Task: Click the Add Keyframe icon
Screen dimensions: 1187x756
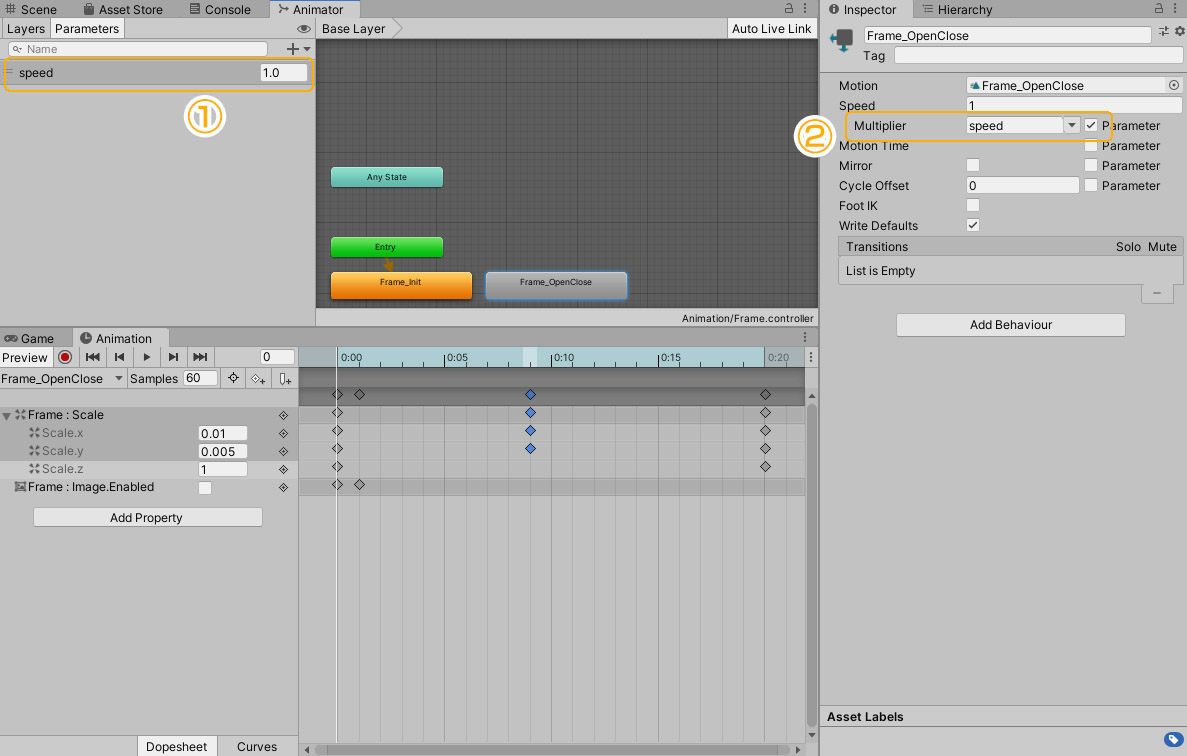Action: coord(258,379)
